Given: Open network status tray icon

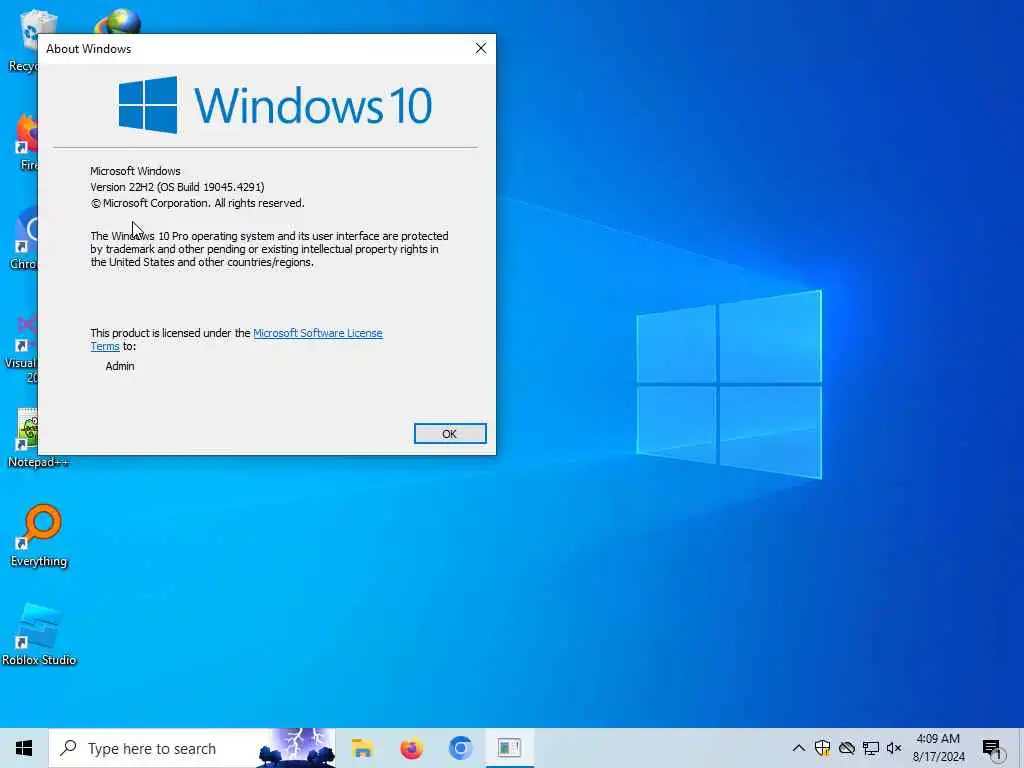Looking at the screenshot, I should point(871,748).
